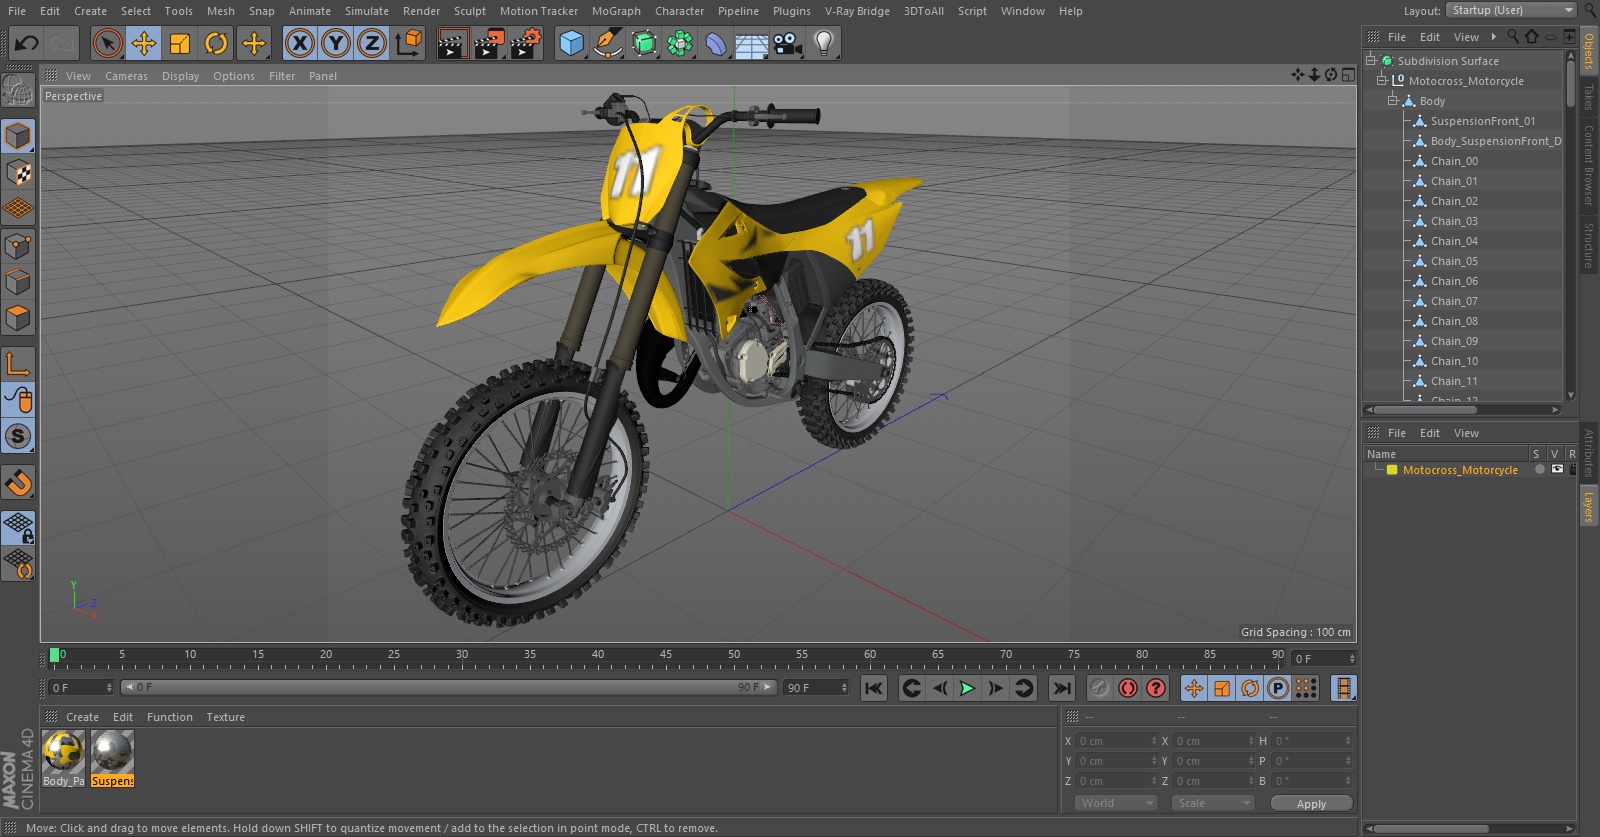The height and width of the screenshot is (837, 1600).
Task: Toggle Position keyframe recording
Action: click(x=1194, y=688)
